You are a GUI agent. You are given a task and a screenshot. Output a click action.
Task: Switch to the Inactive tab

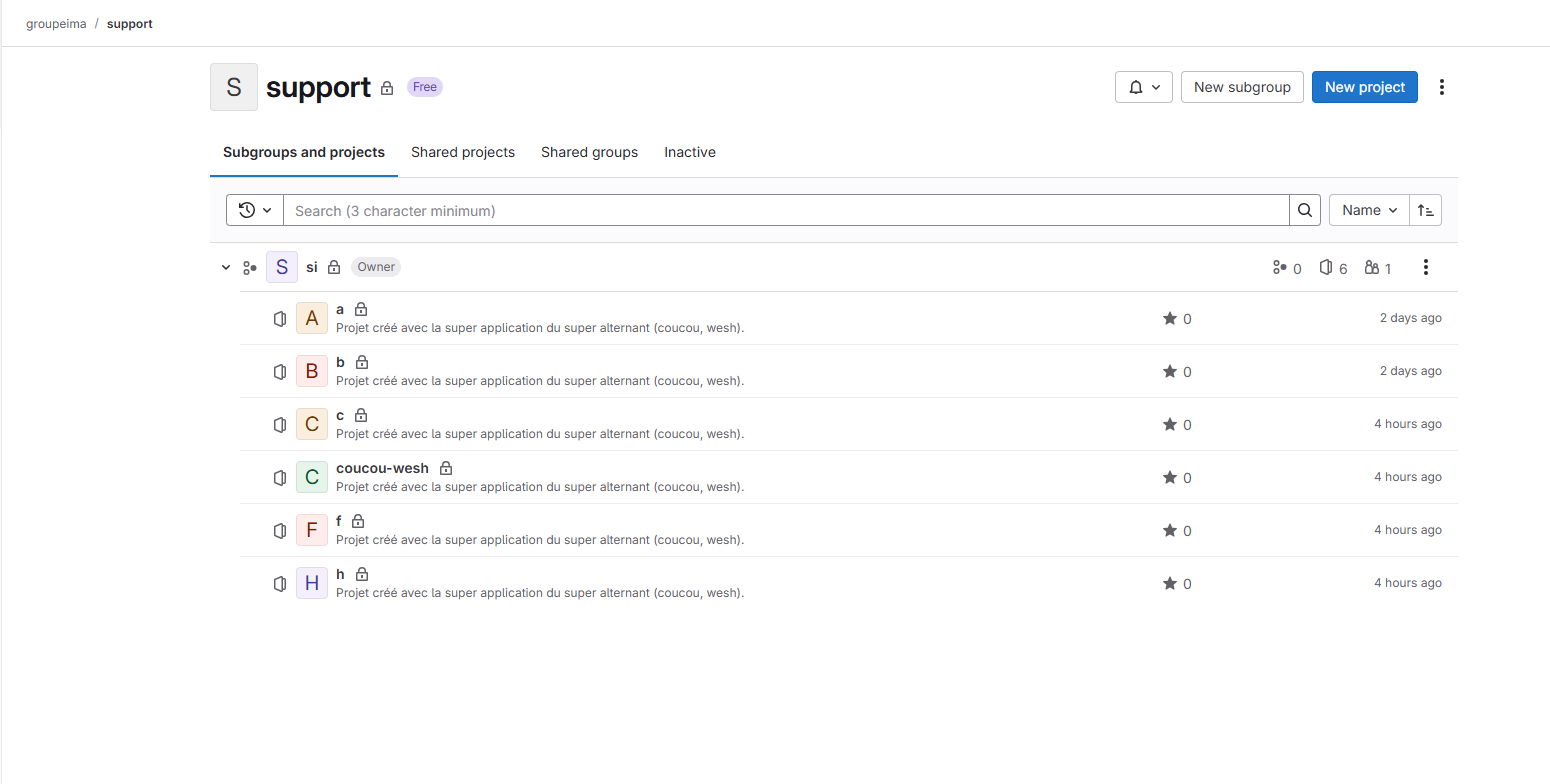tap(689, 152)
